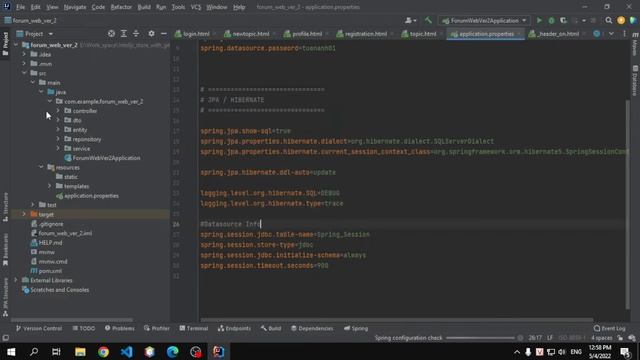Viewport: 640px width, 360px height.
Task: Expand the repository package
Action: coord(58,139)
